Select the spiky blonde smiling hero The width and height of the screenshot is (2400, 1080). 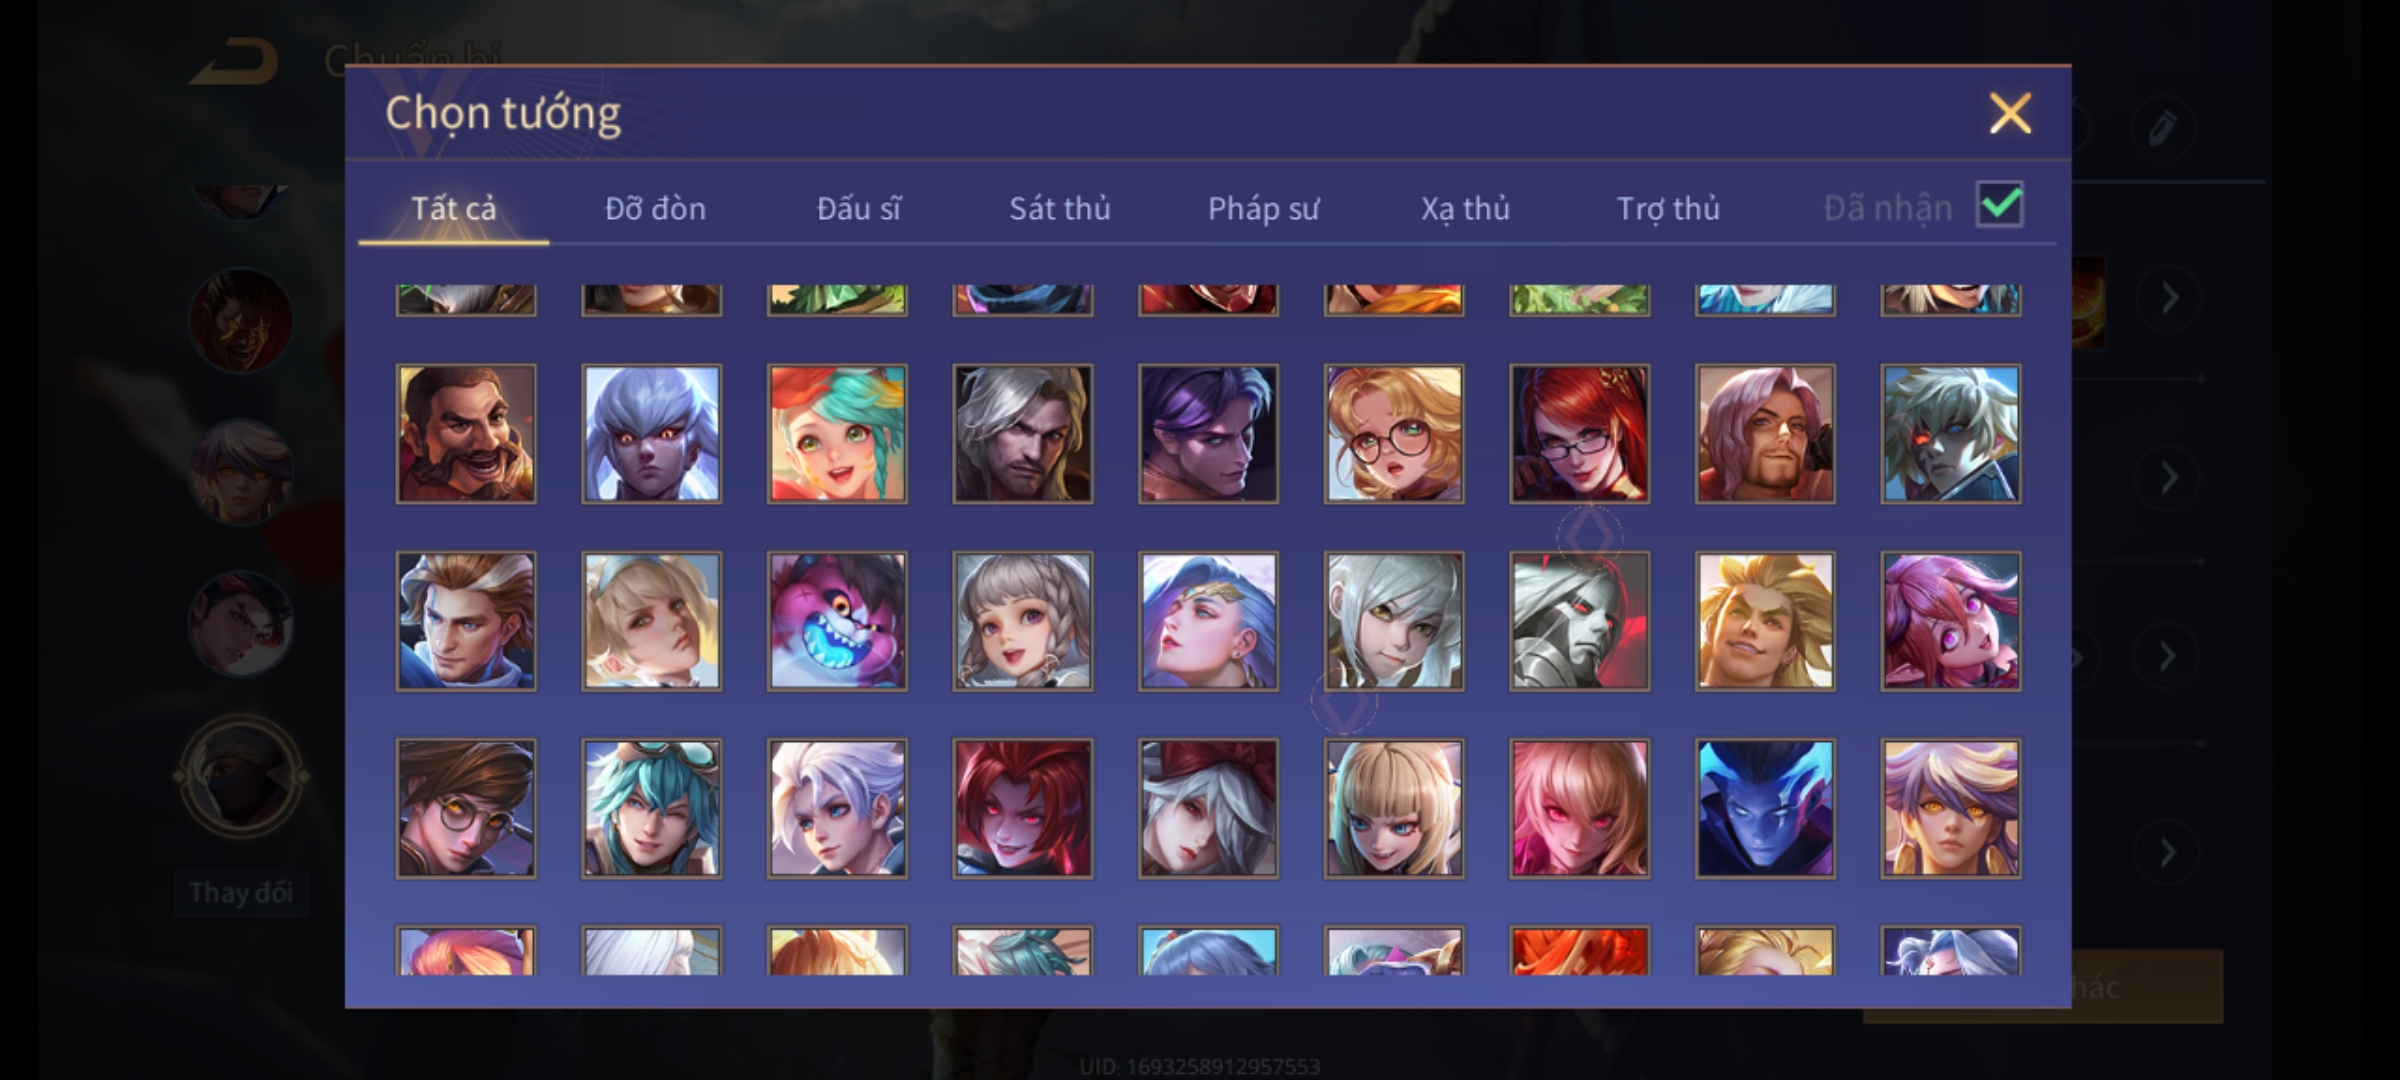tap(1765, 621)
